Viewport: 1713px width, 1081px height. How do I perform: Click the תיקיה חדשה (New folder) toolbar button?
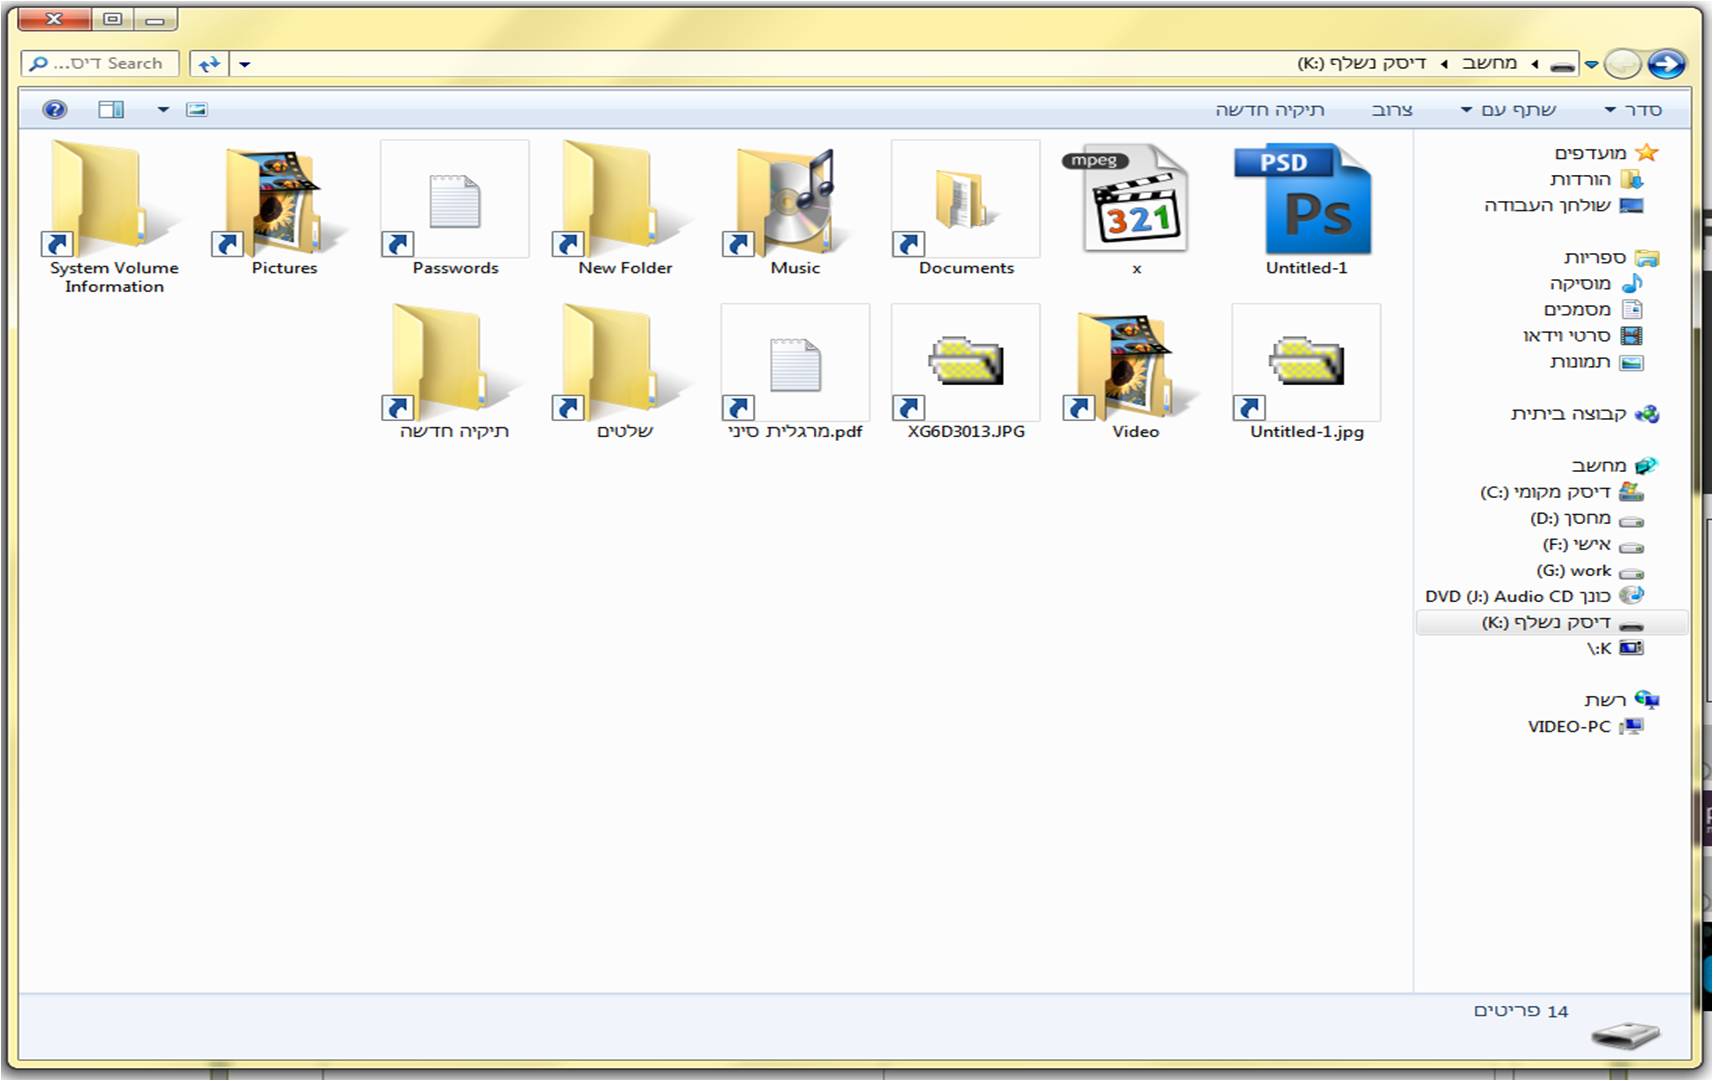coord(1270,109)
